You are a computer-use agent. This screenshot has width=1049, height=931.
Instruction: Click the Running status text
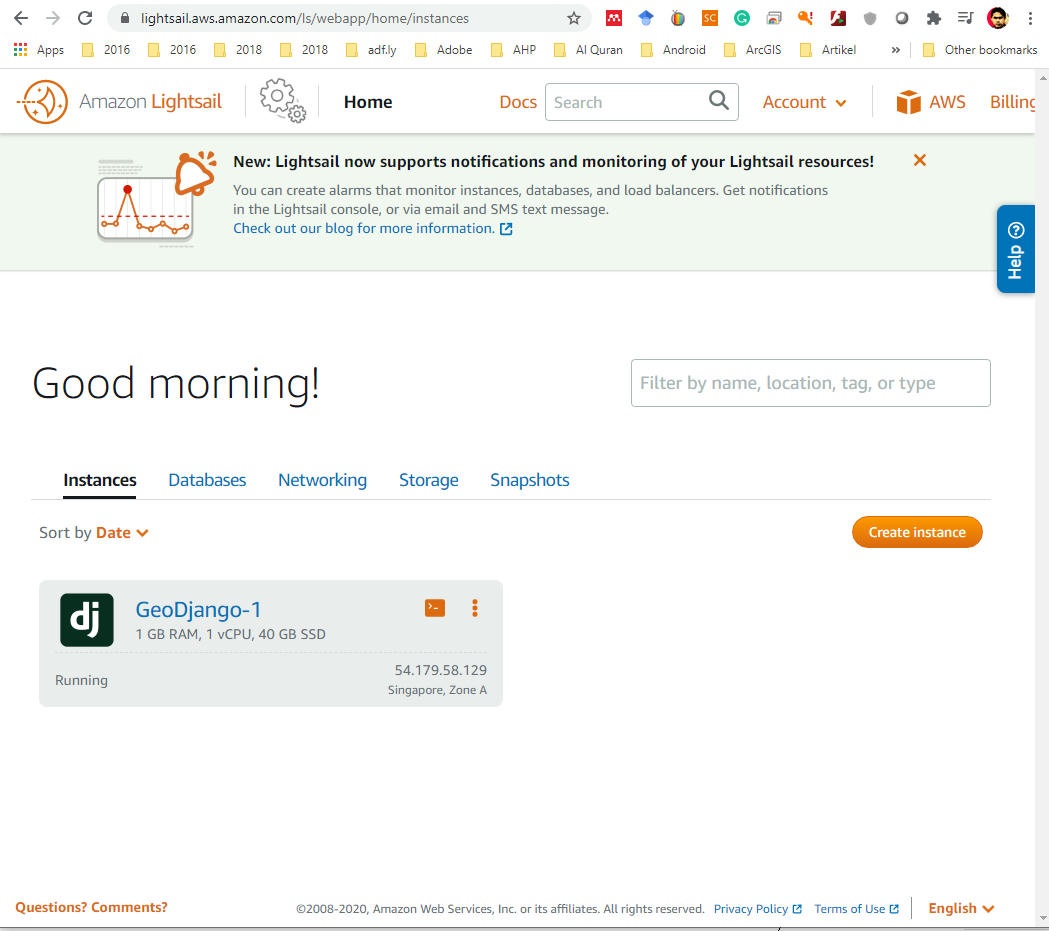[x=81, y=680]
